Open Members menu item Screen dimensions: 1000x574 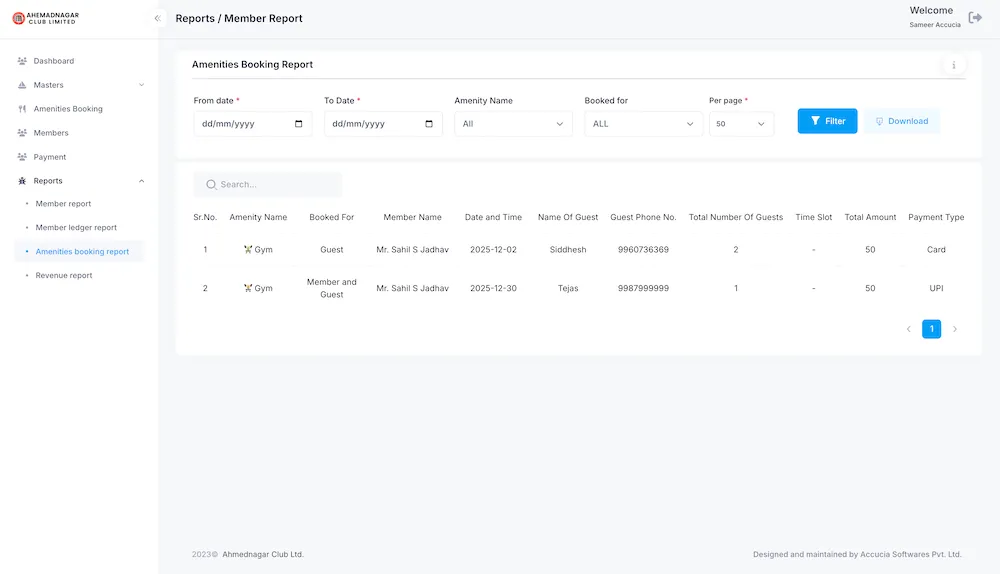click(x=51, y=133)
